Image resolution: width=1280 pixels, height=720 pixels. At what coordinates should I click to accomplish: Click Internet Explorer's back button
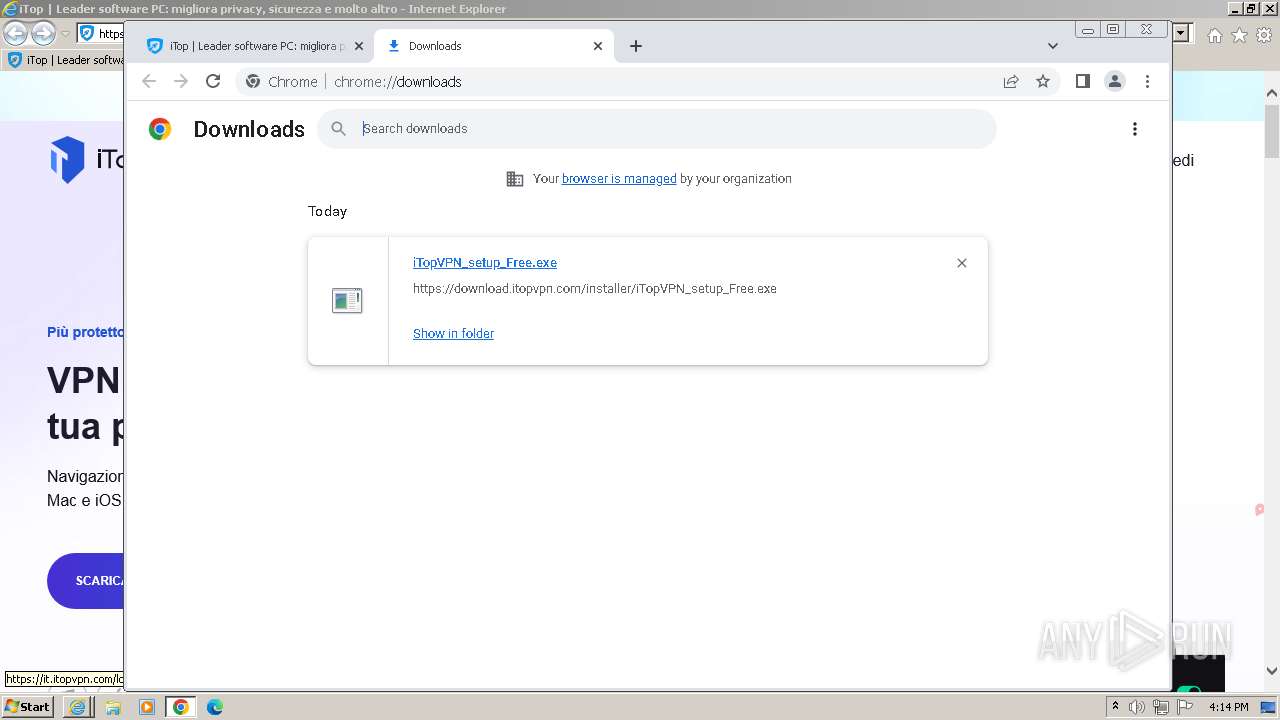[15, 33]
